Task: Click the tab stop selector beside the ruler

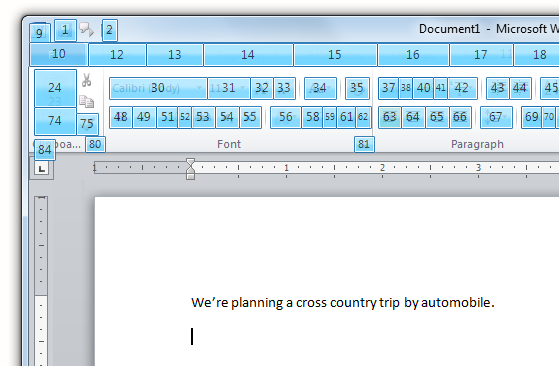Action: [42, 169]
